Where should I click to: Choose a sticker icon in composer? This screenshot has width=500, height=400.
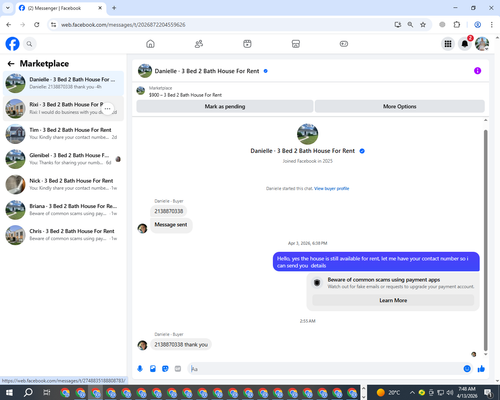pyautogui.click(x=165, y=369)
